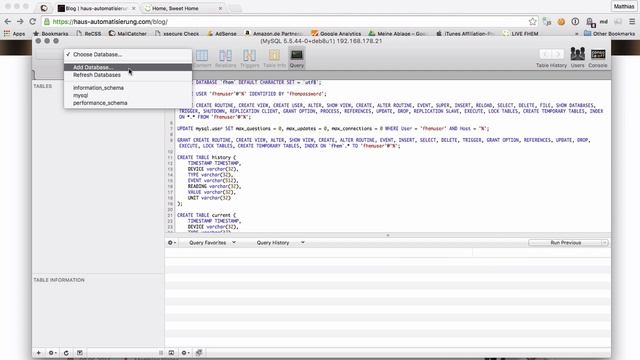Toggle the sidebar pane button at bottom

pos(171,353)
